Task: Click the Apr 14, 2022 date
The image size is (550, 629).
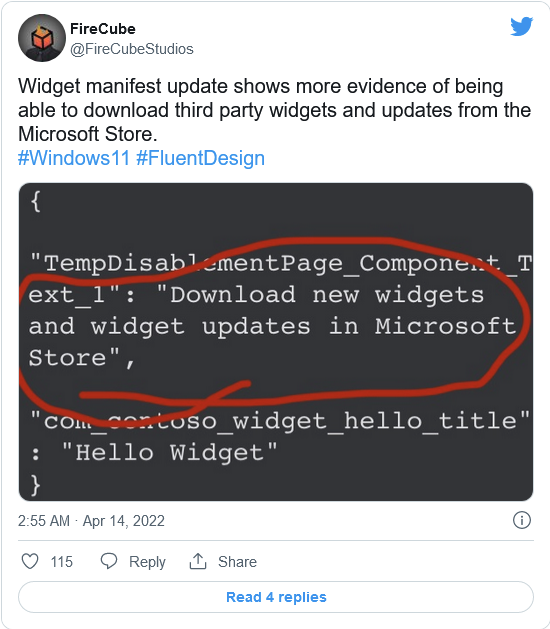Action: (x=124, y=521)
